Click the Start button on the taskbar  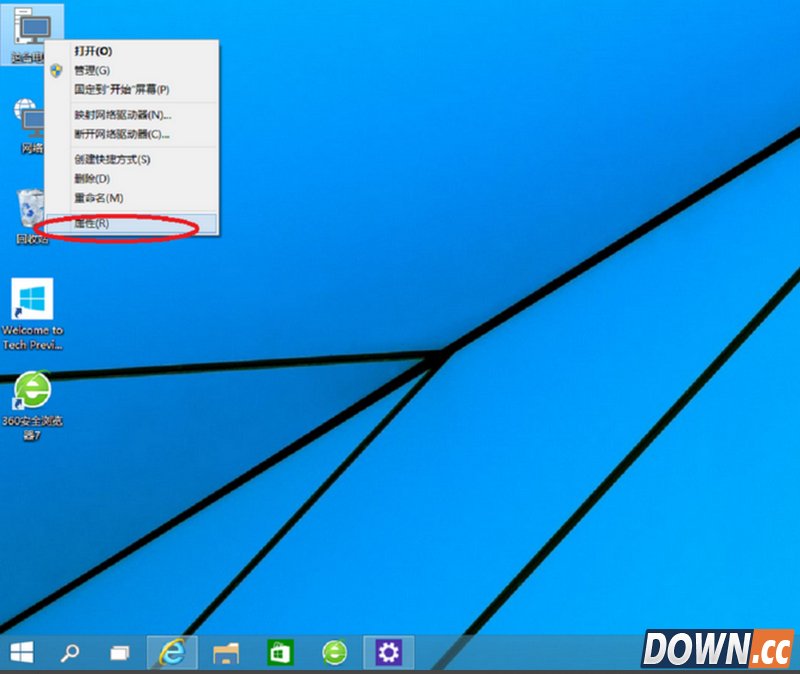pyautogui.click(x=21, y=651)
